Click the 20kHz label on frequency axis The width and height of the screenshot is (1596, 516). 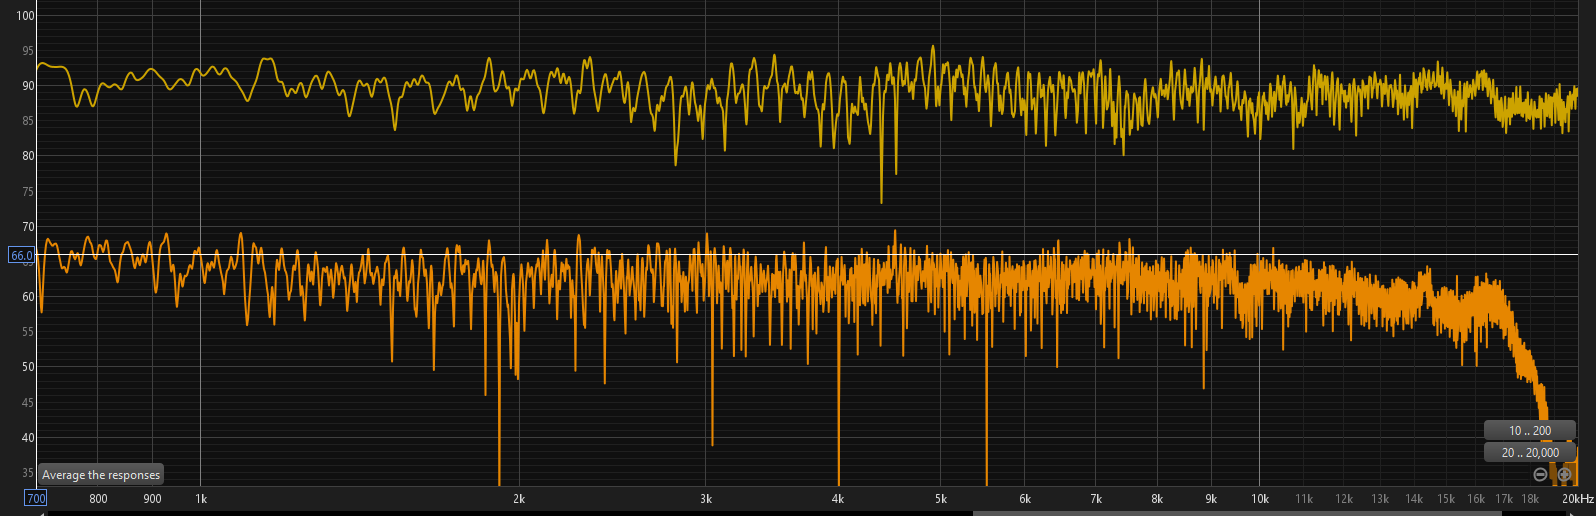point(1578,498)
